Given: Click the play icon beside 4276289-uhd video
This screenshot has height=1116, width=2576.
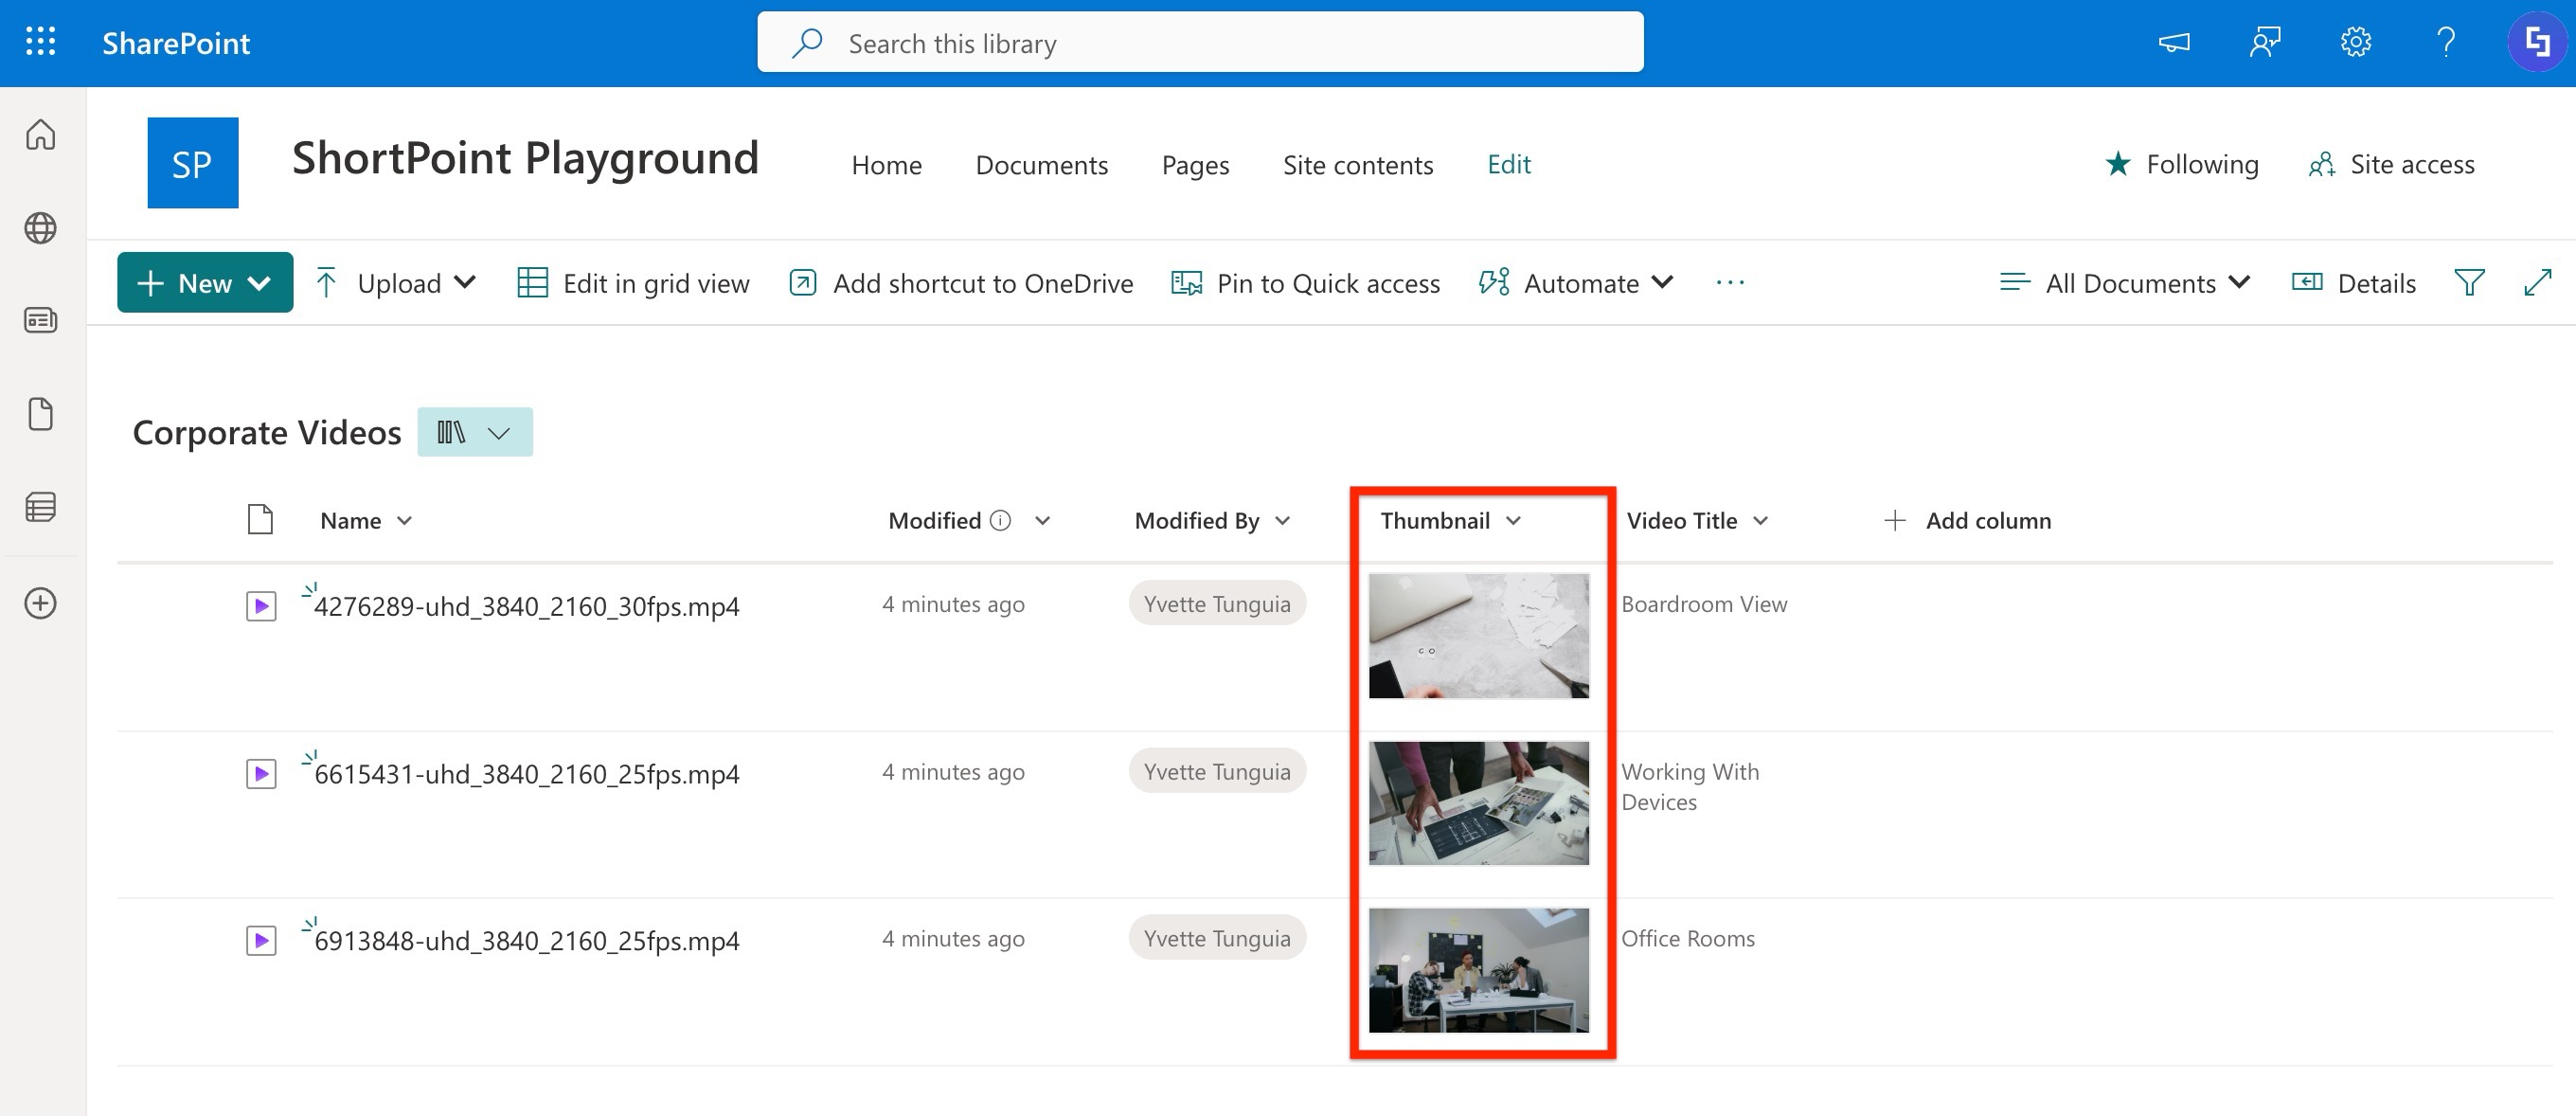Looking at the screenshot, I should (x=260, y=605).
